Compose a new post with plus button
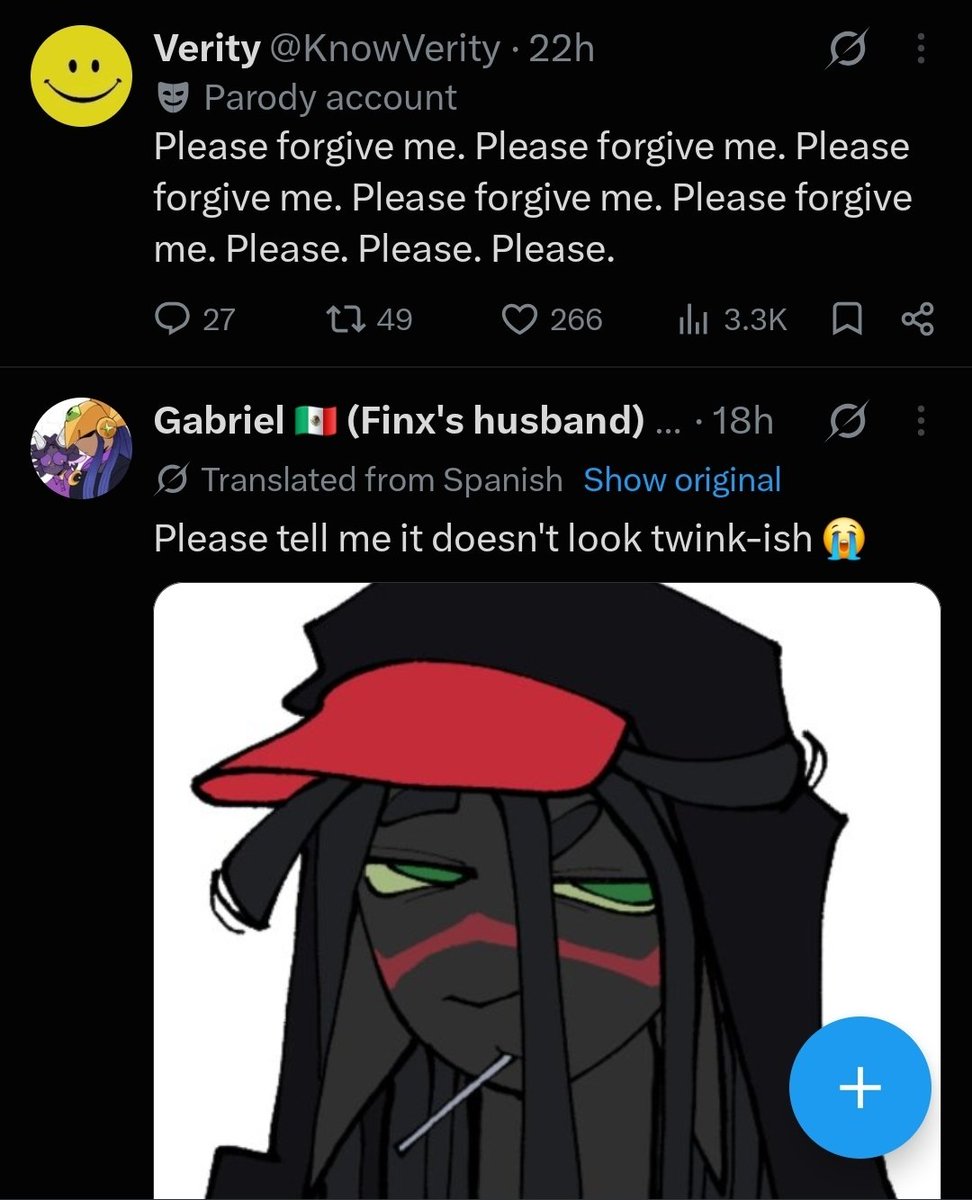The height and width of the screenshot is (1200, 972). (860, 1088)
